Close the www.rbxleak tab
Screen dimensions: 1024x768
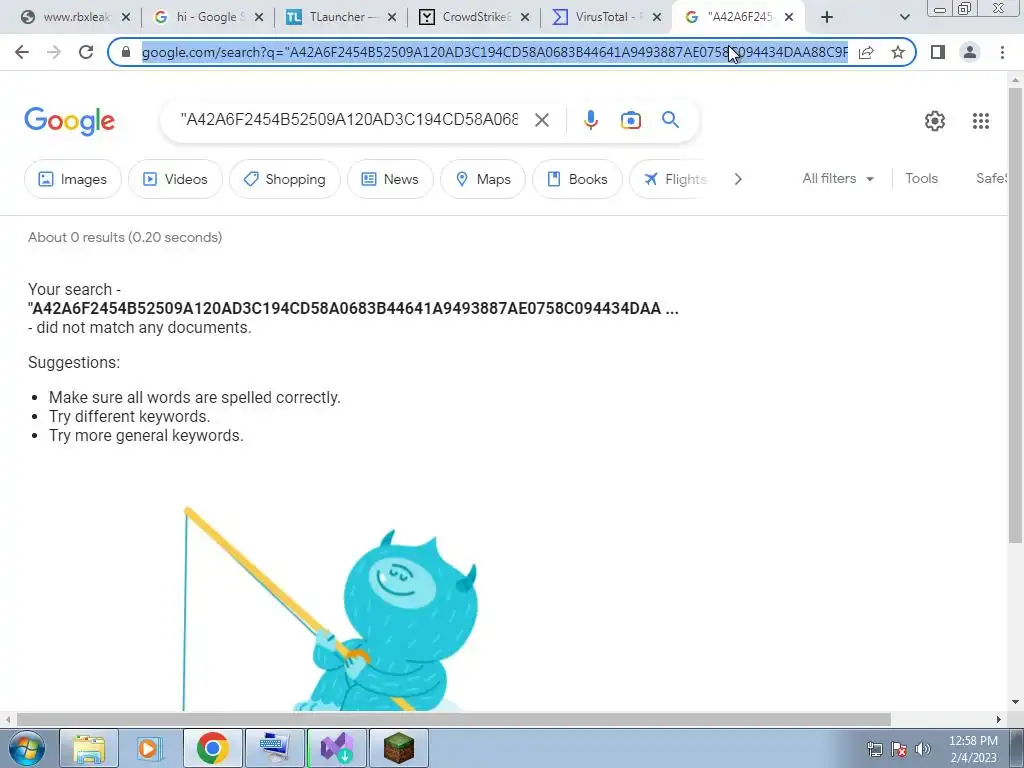coord(125,17)
